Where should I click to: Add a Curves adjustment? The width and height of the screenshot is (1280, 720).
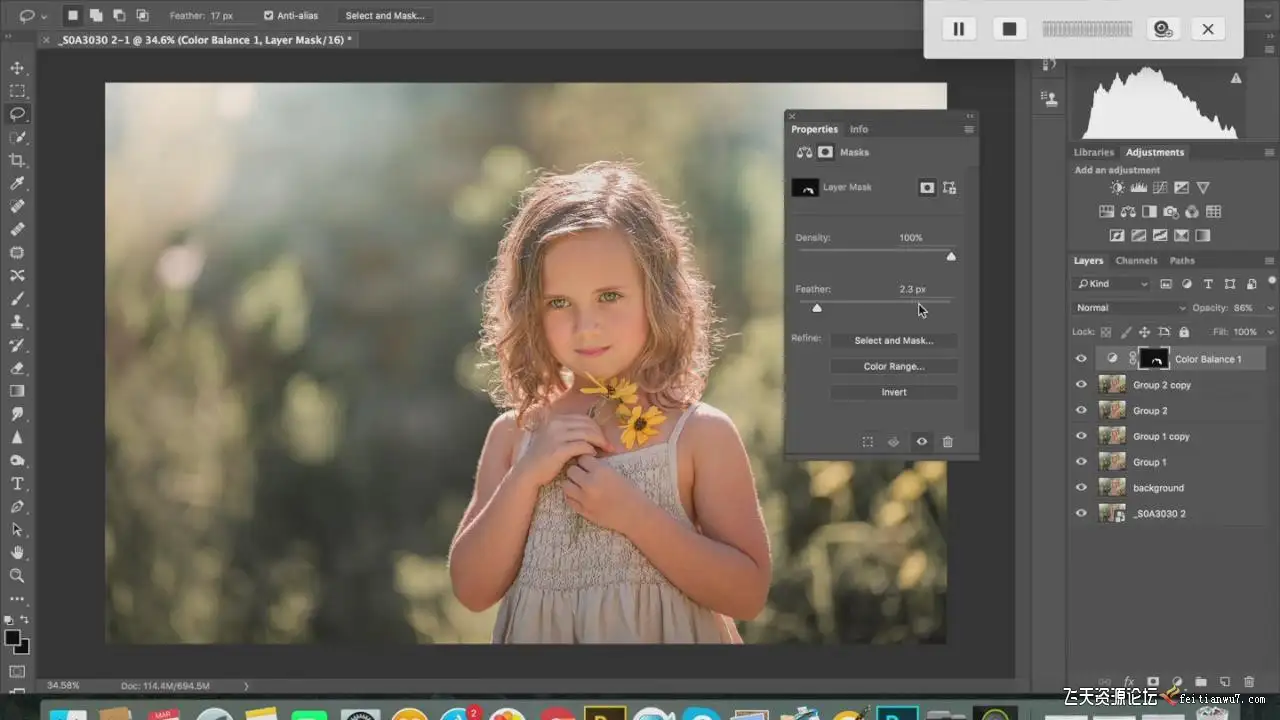pos(1160,188)
